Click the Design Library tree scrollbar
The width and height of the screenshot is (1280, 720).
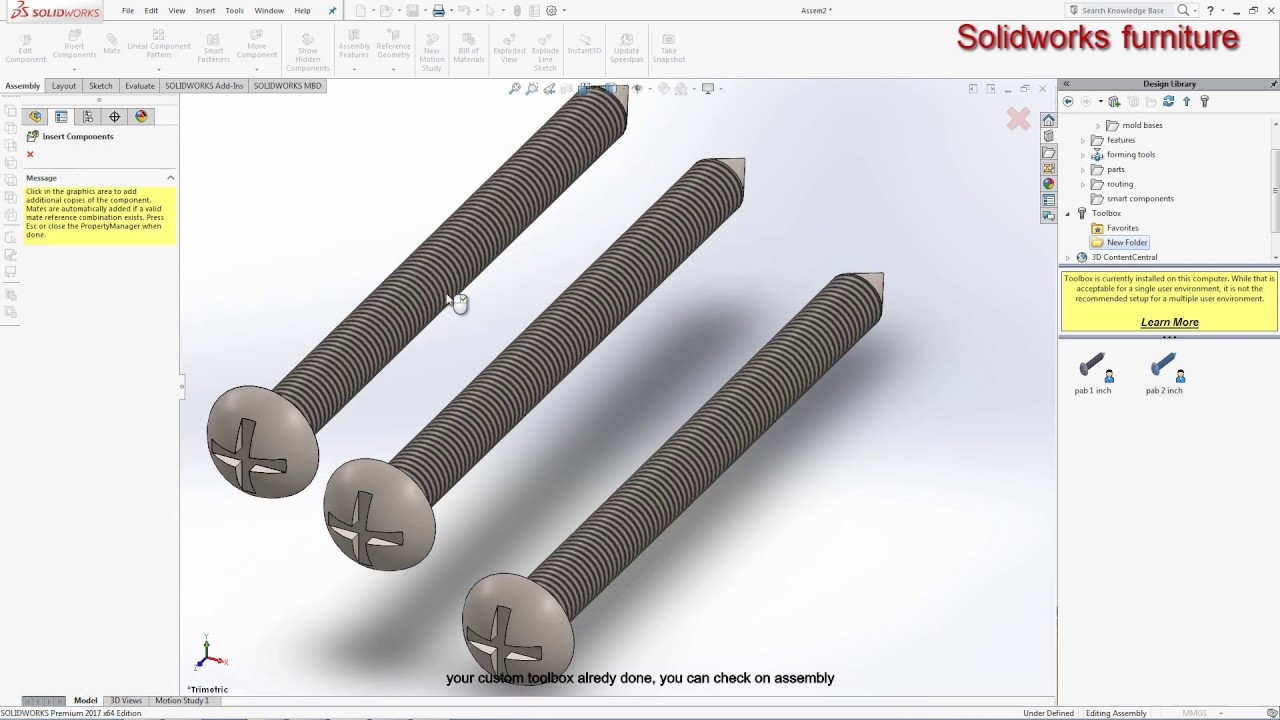tap(1275, 190)
